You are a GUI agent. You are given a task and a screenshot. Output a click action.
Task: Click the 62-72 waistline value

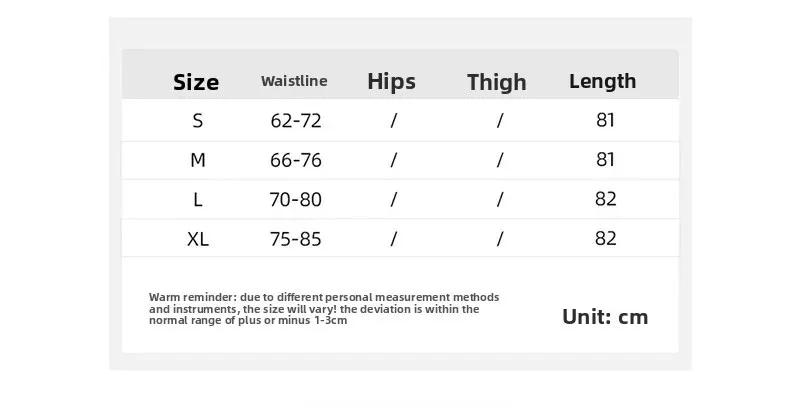(x=296, y=121)
